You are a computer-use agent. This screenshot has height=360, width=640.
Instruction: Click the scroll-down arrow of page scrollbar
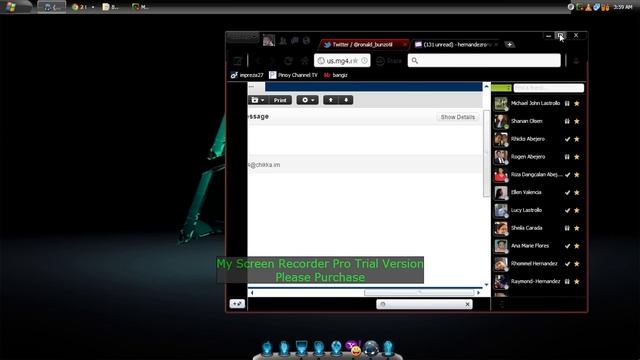tap(486, 285)
